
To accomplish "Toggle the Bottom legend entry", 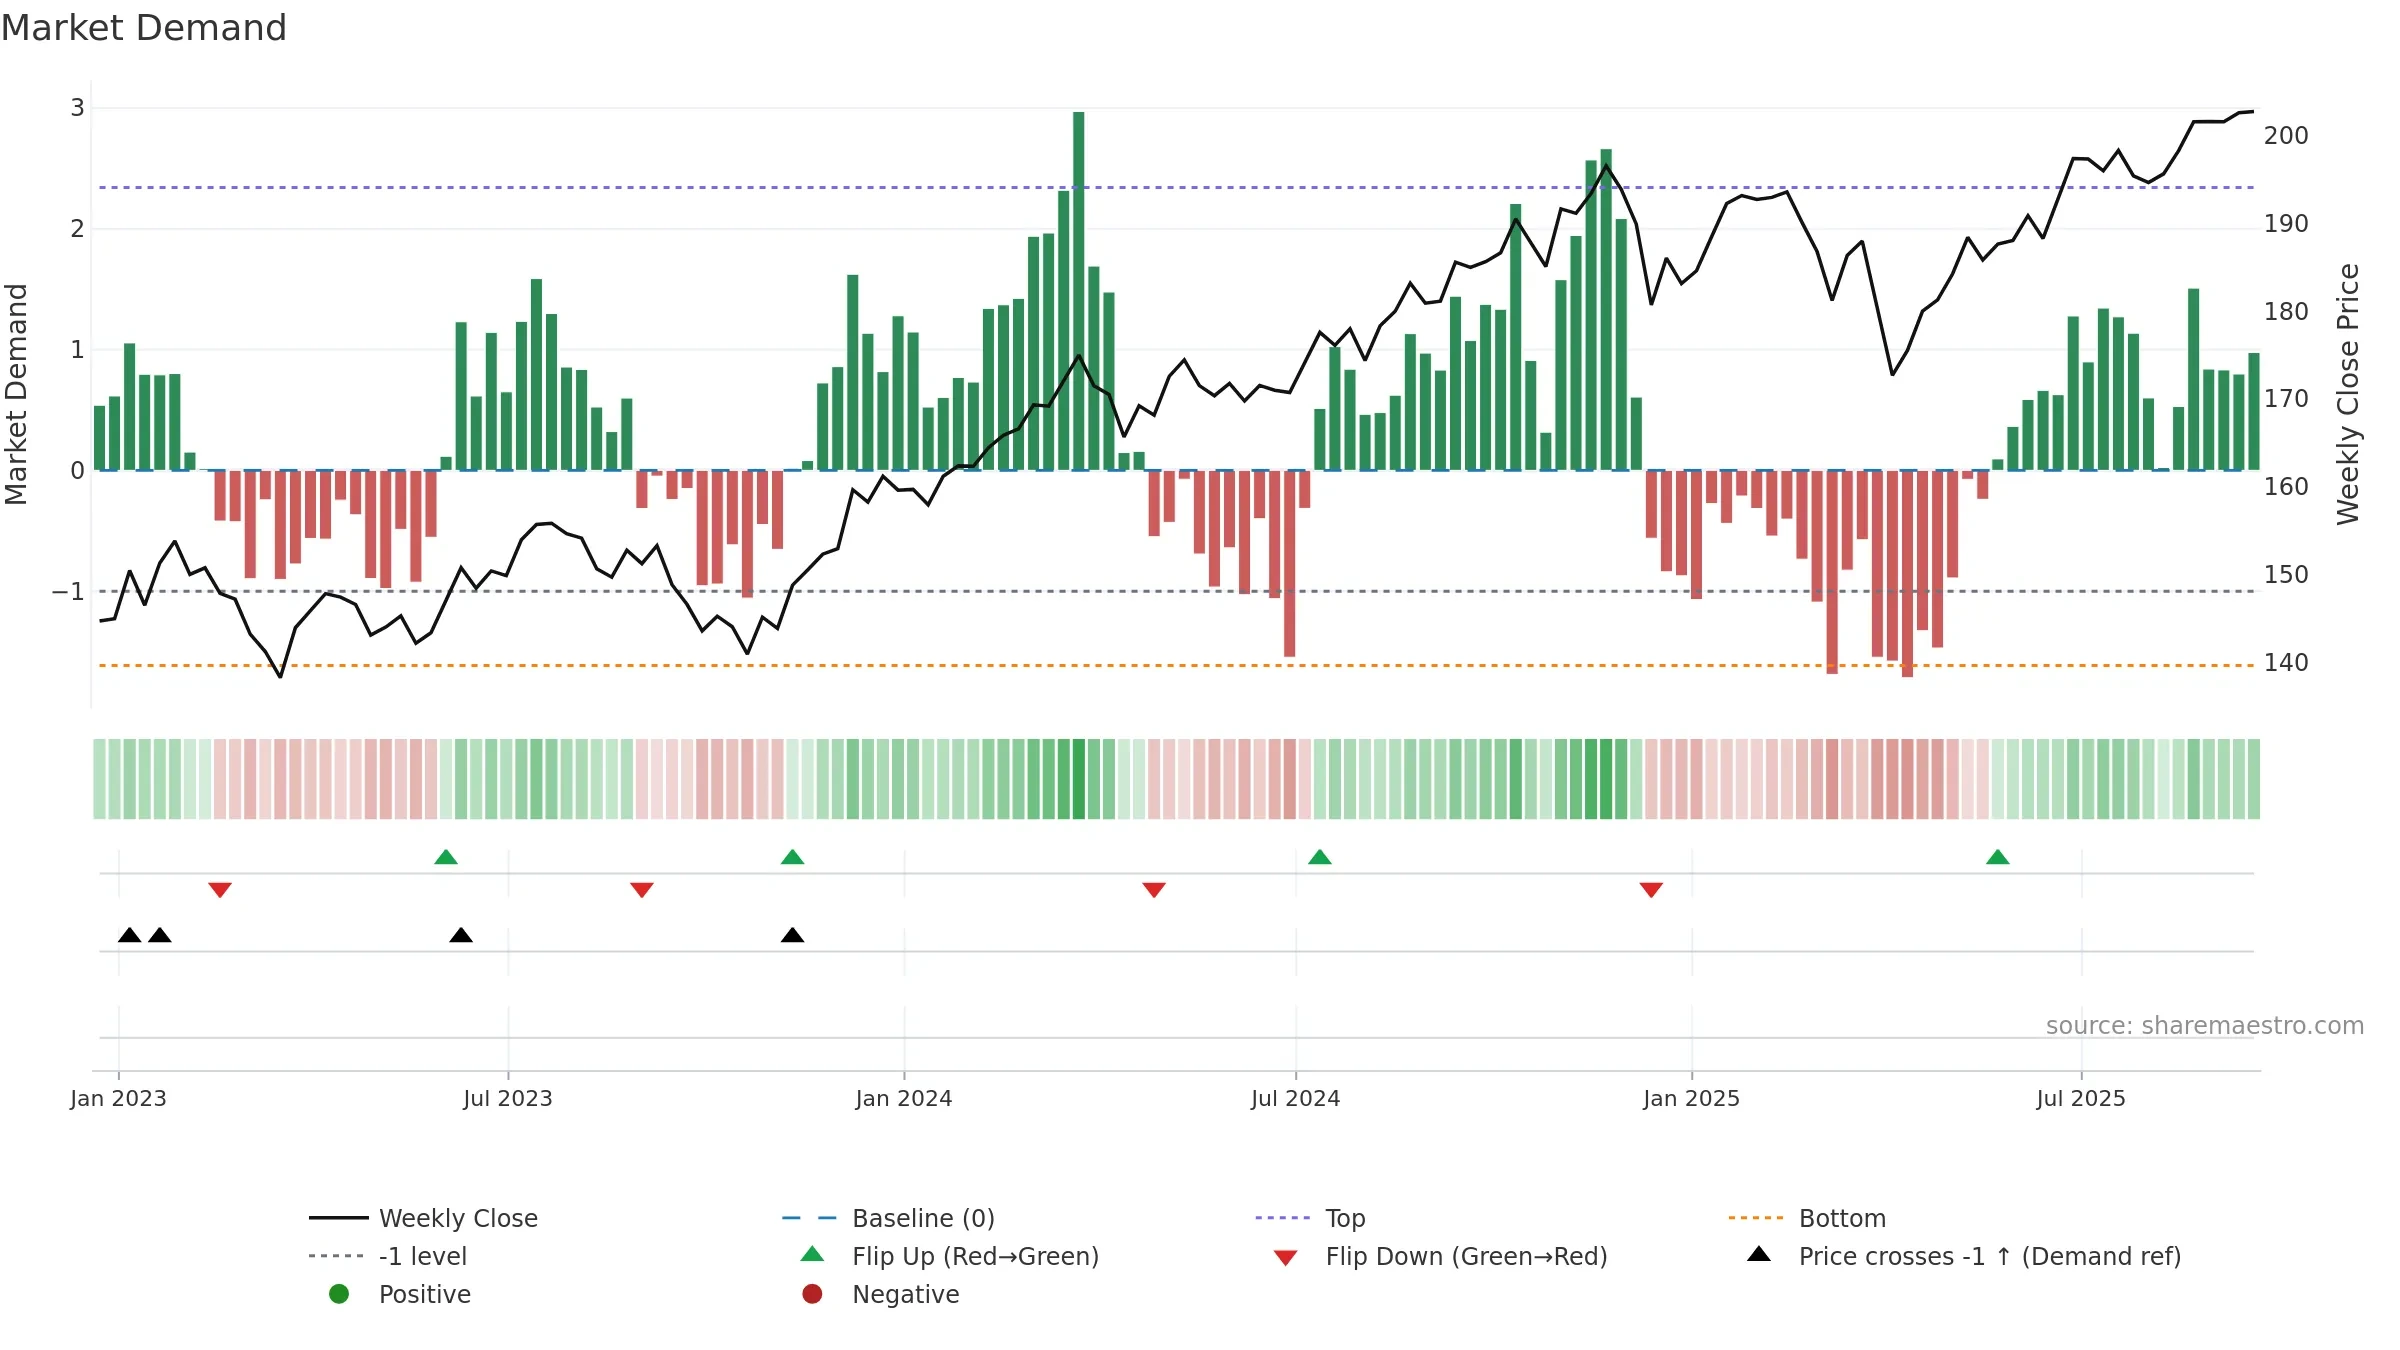I will click(x=1807, y=1218).
